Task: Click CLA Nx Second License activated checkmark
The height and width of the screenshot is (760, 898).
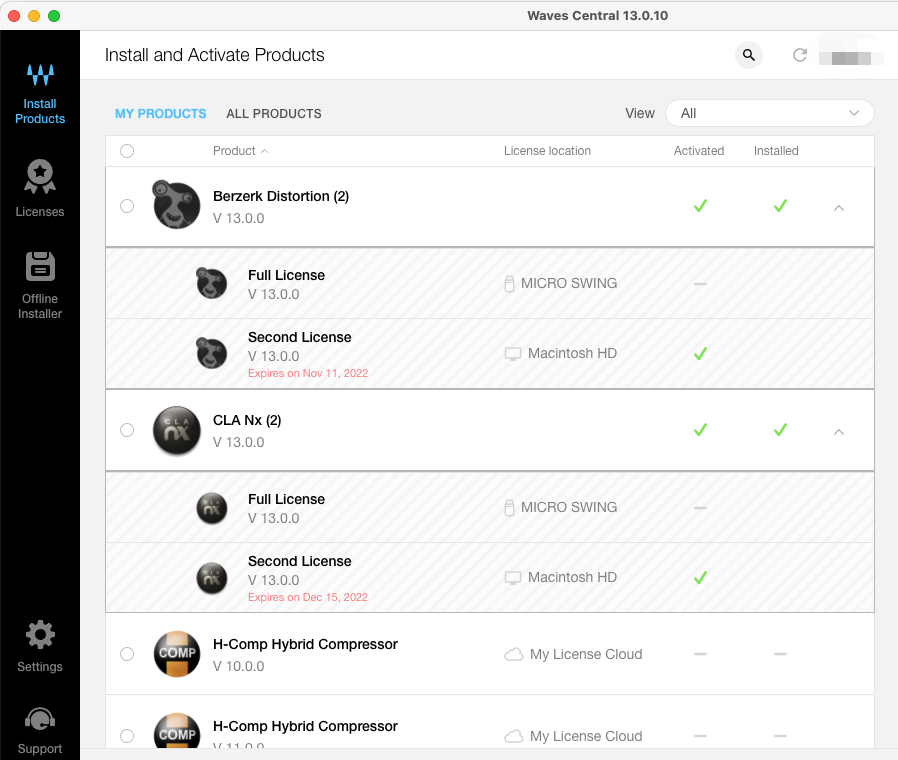Action: tap(700, 577)
